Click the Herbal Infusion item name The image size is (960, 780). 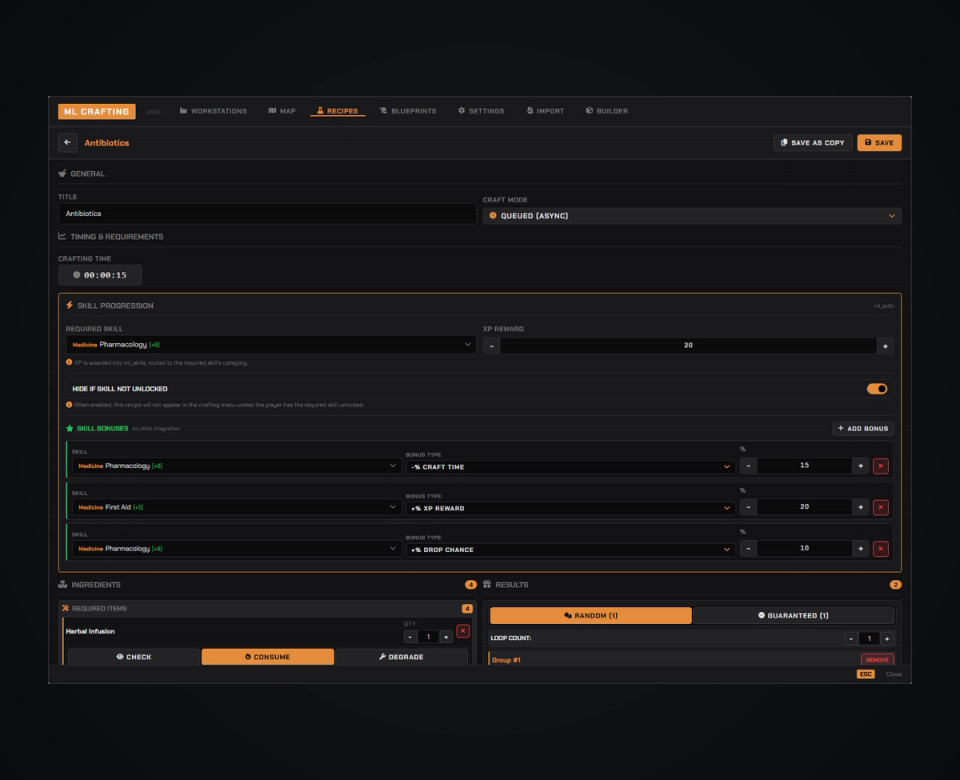(x=90, y=631)
